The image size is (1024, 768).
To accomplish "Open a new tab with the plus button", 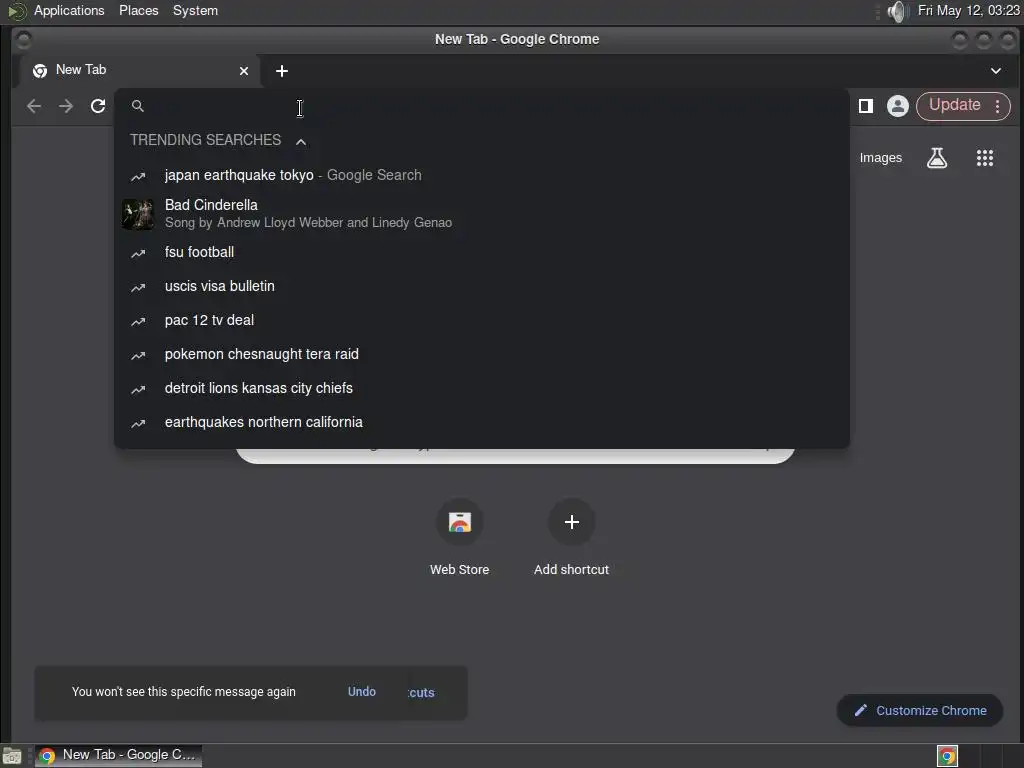I will [x=281, y=71].
